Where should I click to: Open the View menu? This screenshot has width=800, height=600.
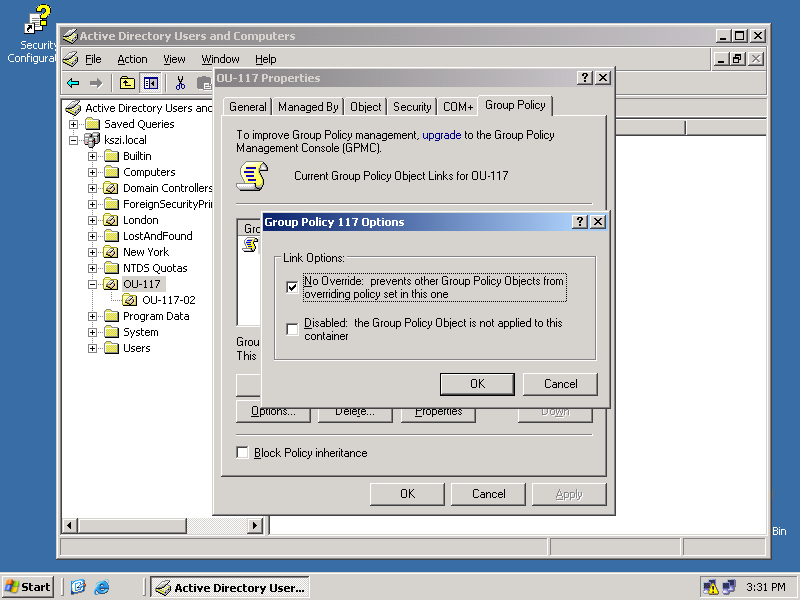[174, 59]
